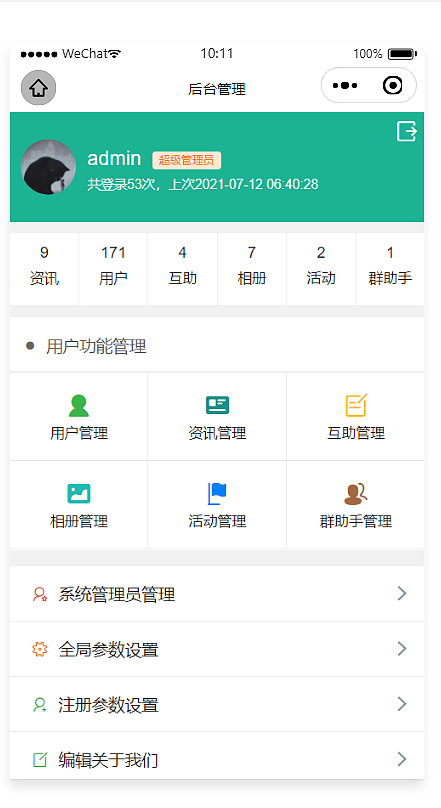
Task: Click the admin cat avatar
Action: pyautogui.click(x=48, y=167)
